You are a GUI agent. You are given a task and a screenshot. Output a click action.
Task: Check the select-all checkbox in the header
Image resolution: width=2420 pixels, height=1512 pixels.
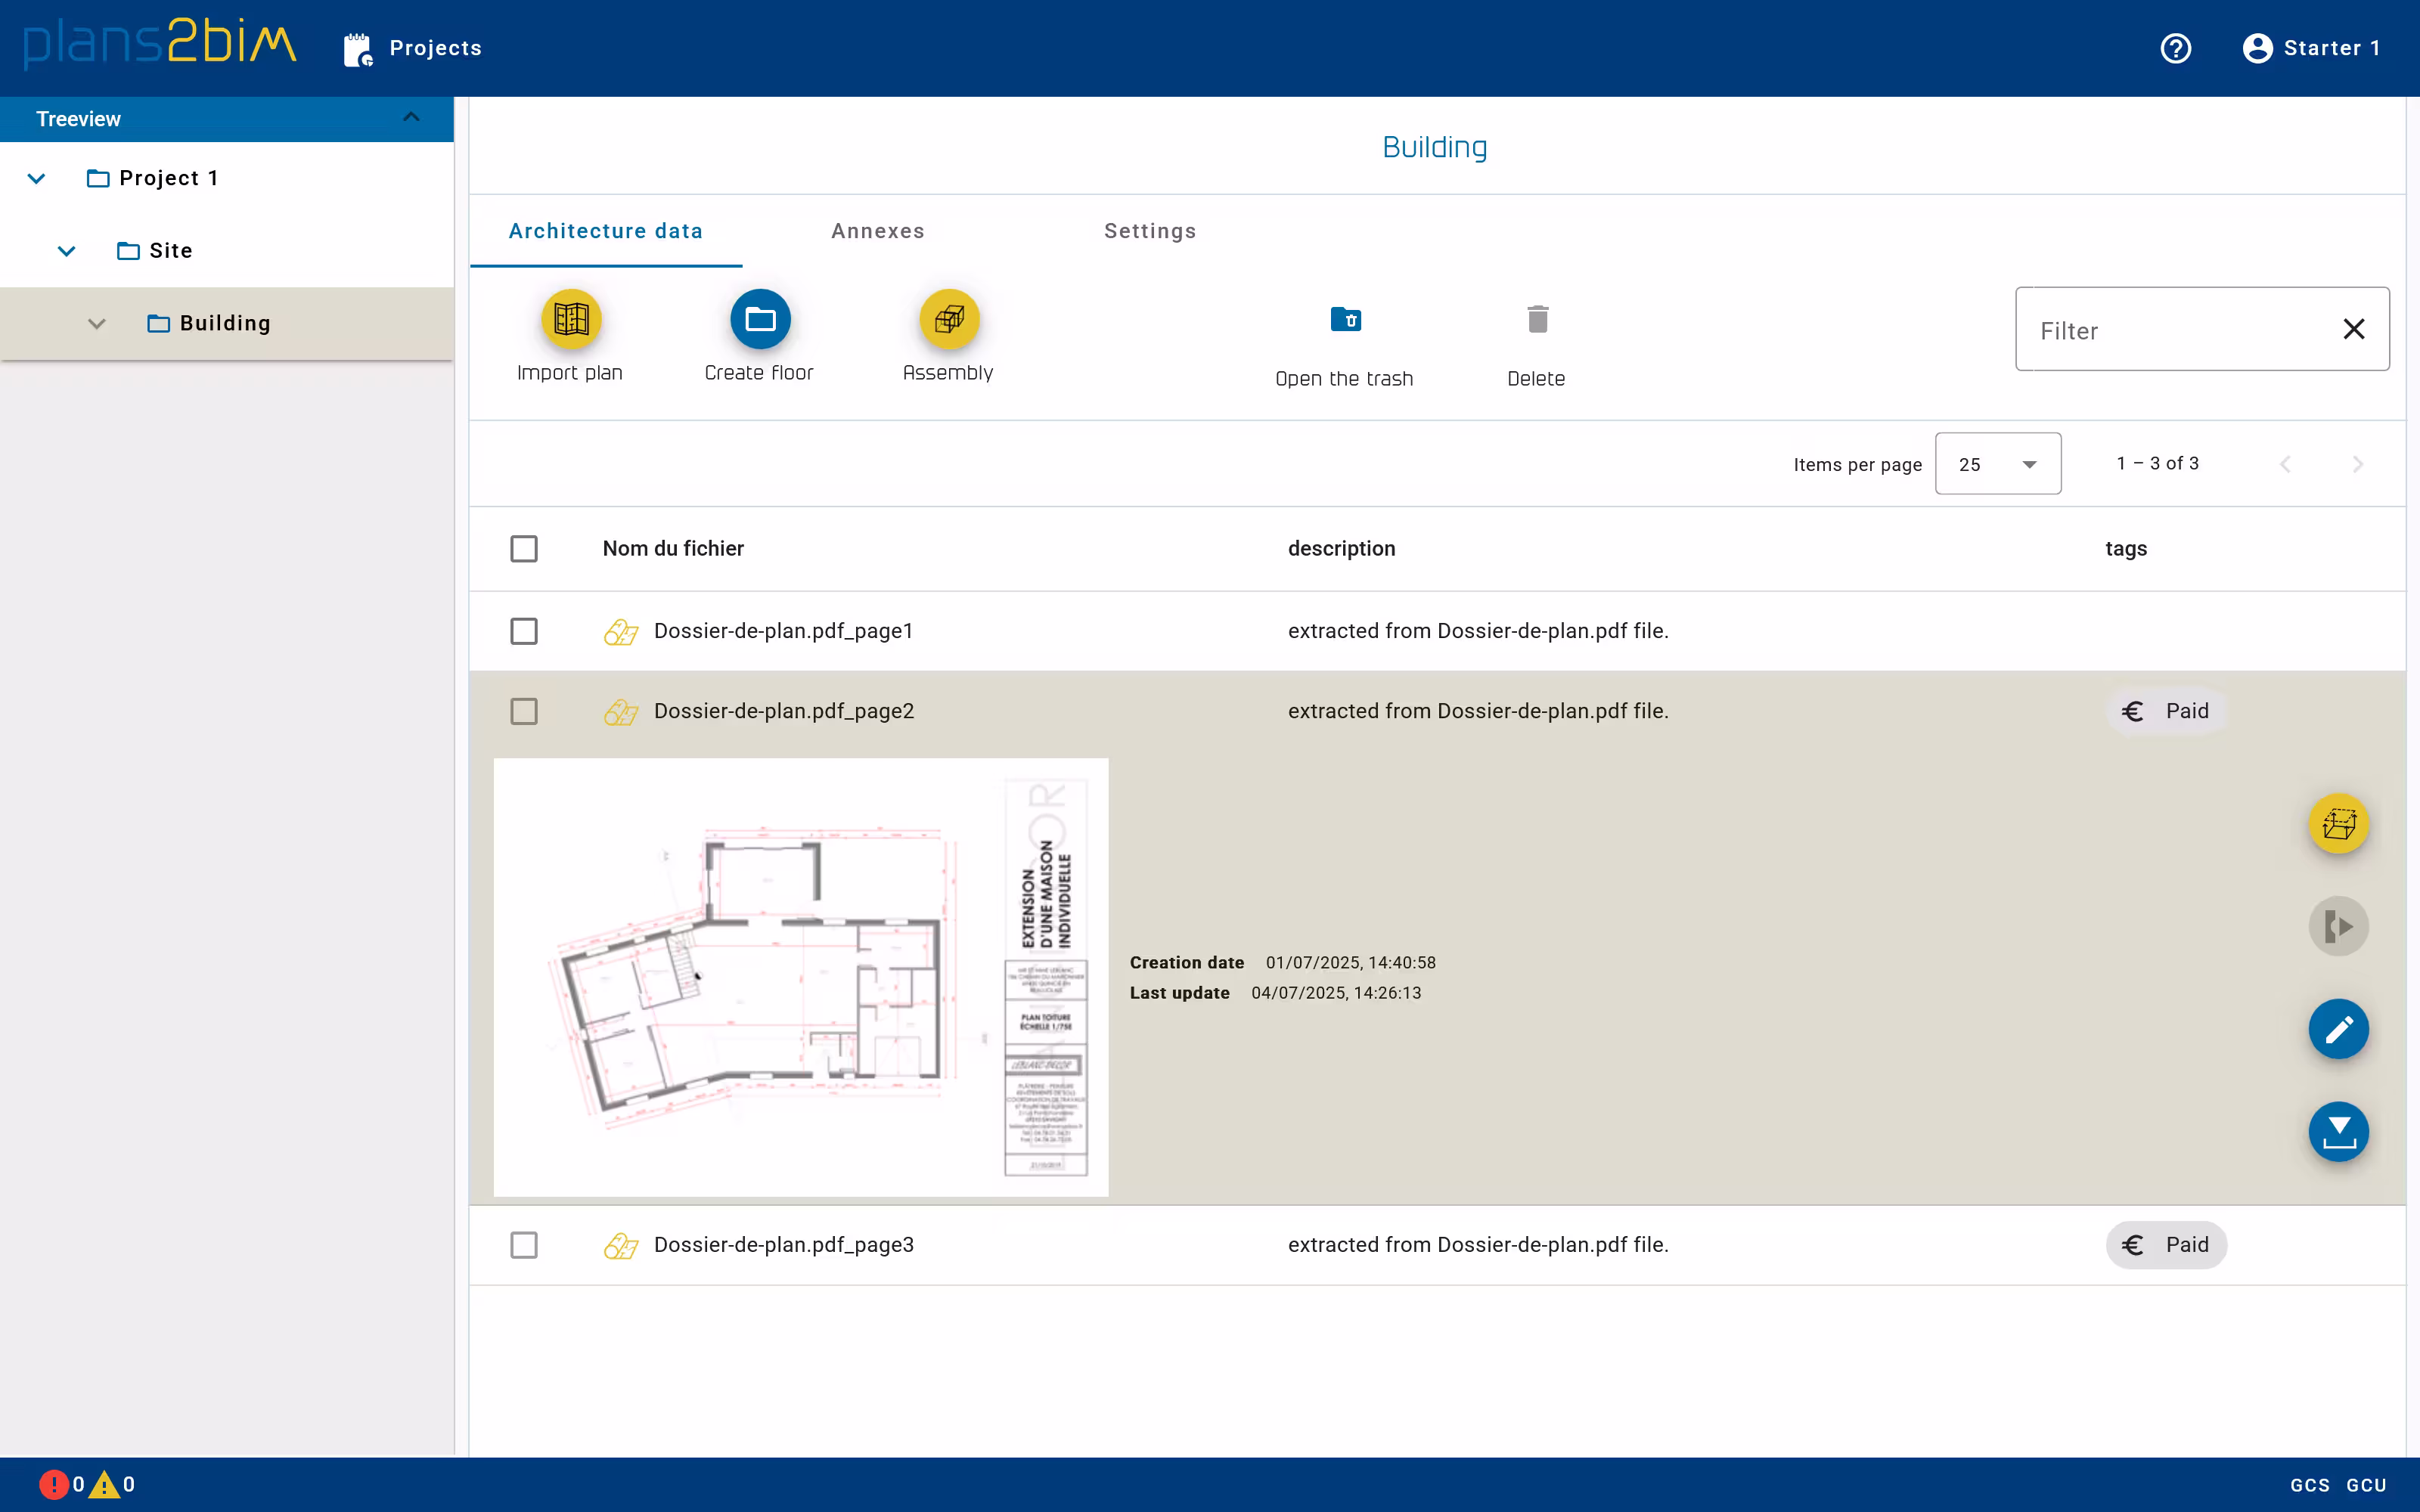[x=524, y=548]
